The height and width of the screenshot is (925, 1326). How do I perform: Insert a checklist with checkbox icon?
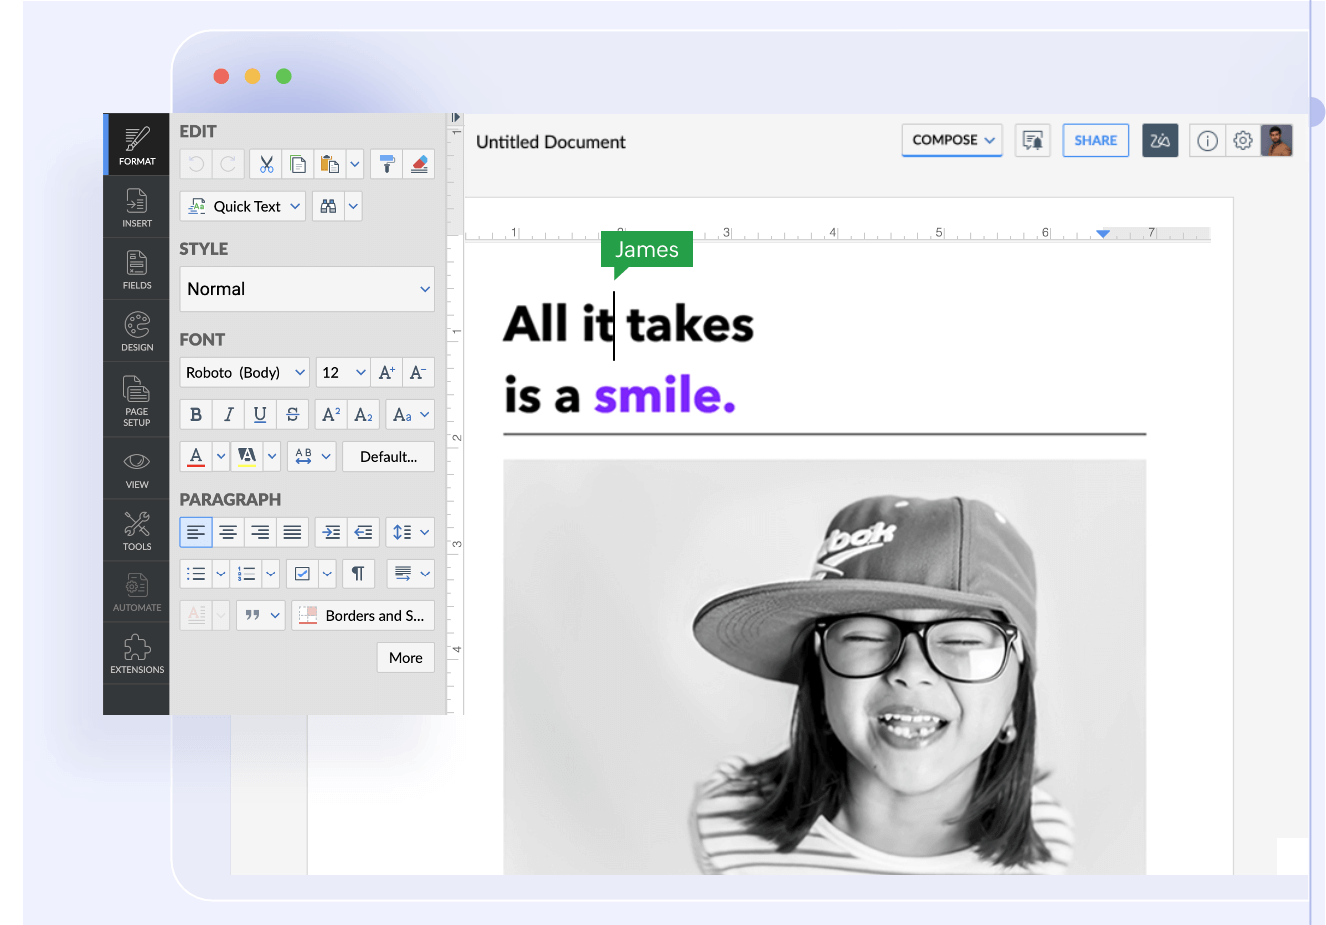point(302,574)
